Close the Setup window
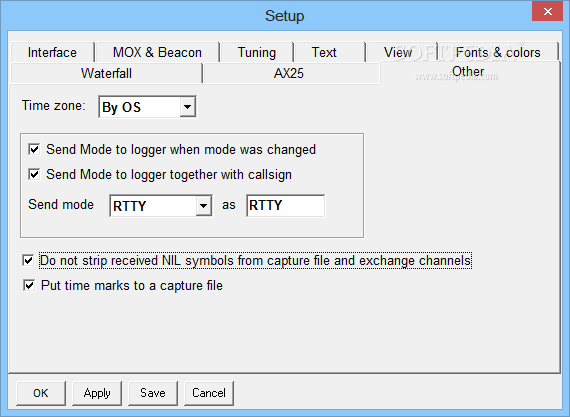This screenshot has width=570, height=417. coord(547,12)
